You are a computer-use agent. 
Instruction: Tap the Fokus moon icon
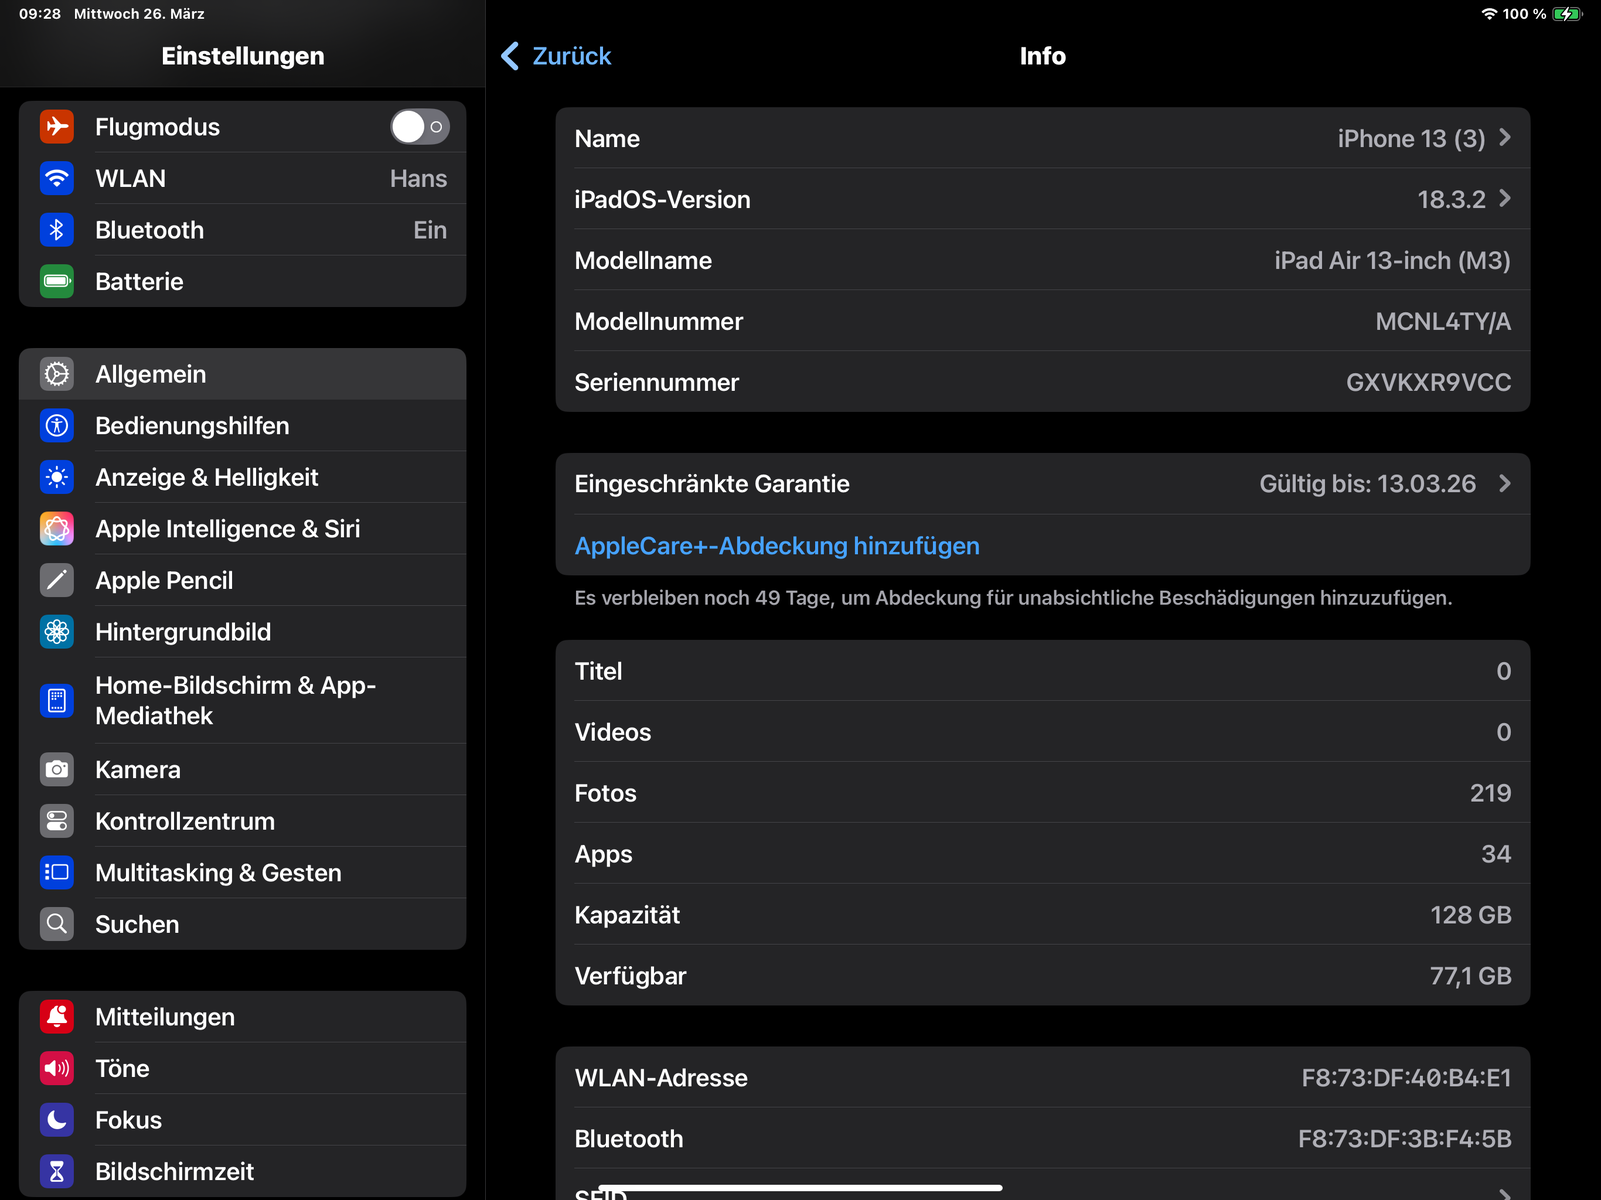pos(57,1120)
